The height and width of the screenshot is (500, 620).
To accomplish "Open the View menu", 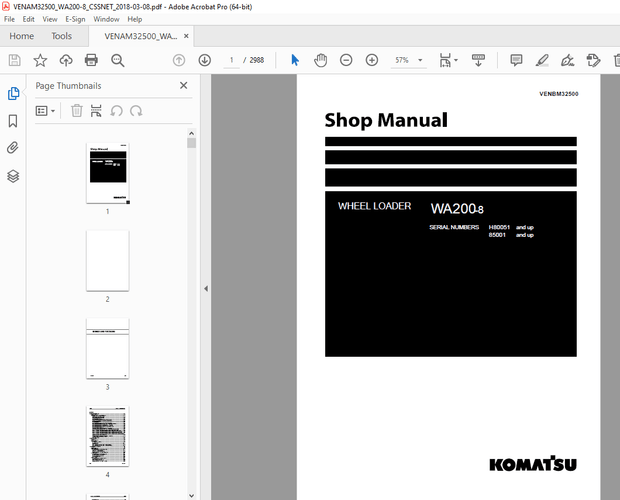I will click(50, 19).
